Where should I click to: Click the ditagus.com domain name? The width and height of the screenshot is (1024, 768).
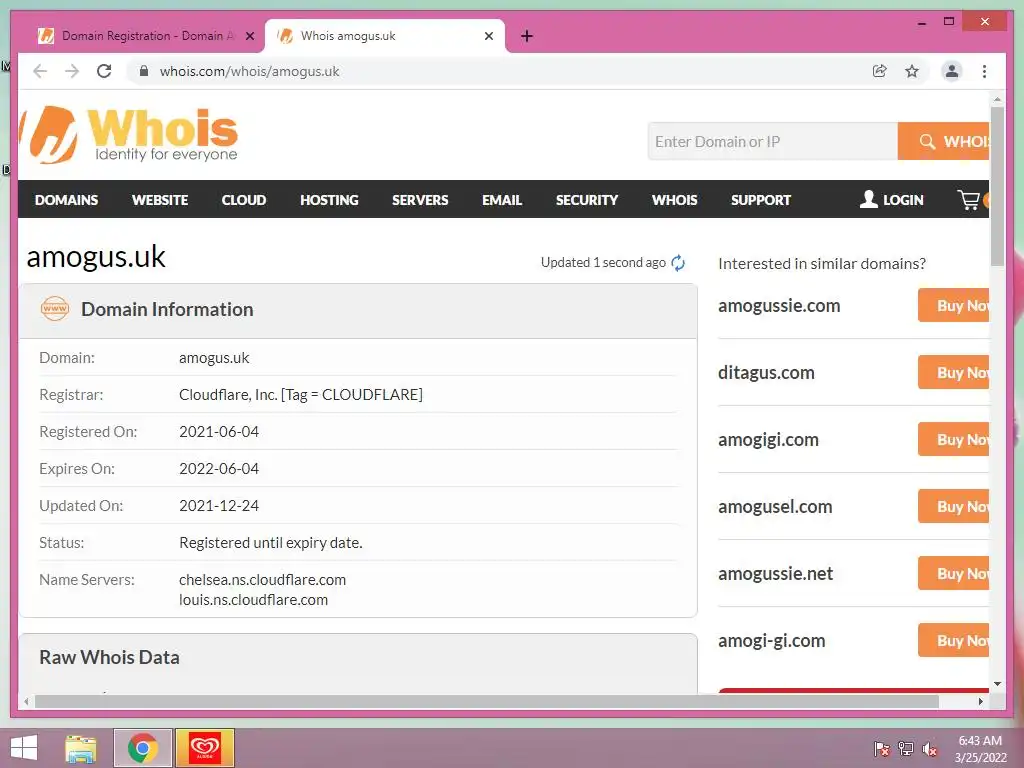point(766,373)
